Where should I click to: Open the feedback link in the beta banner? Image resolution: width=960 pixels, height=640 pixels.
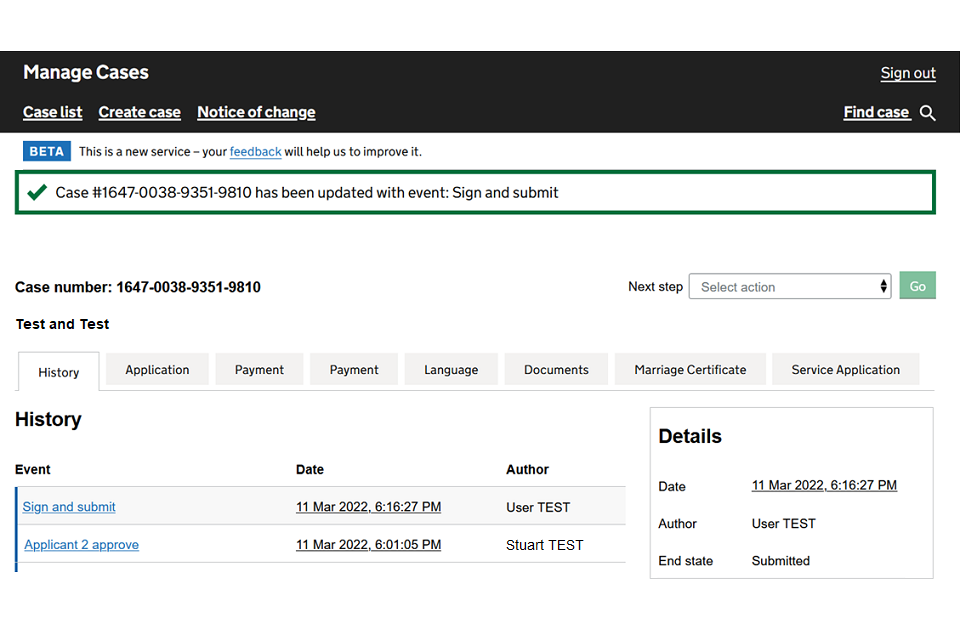[255, 152]
